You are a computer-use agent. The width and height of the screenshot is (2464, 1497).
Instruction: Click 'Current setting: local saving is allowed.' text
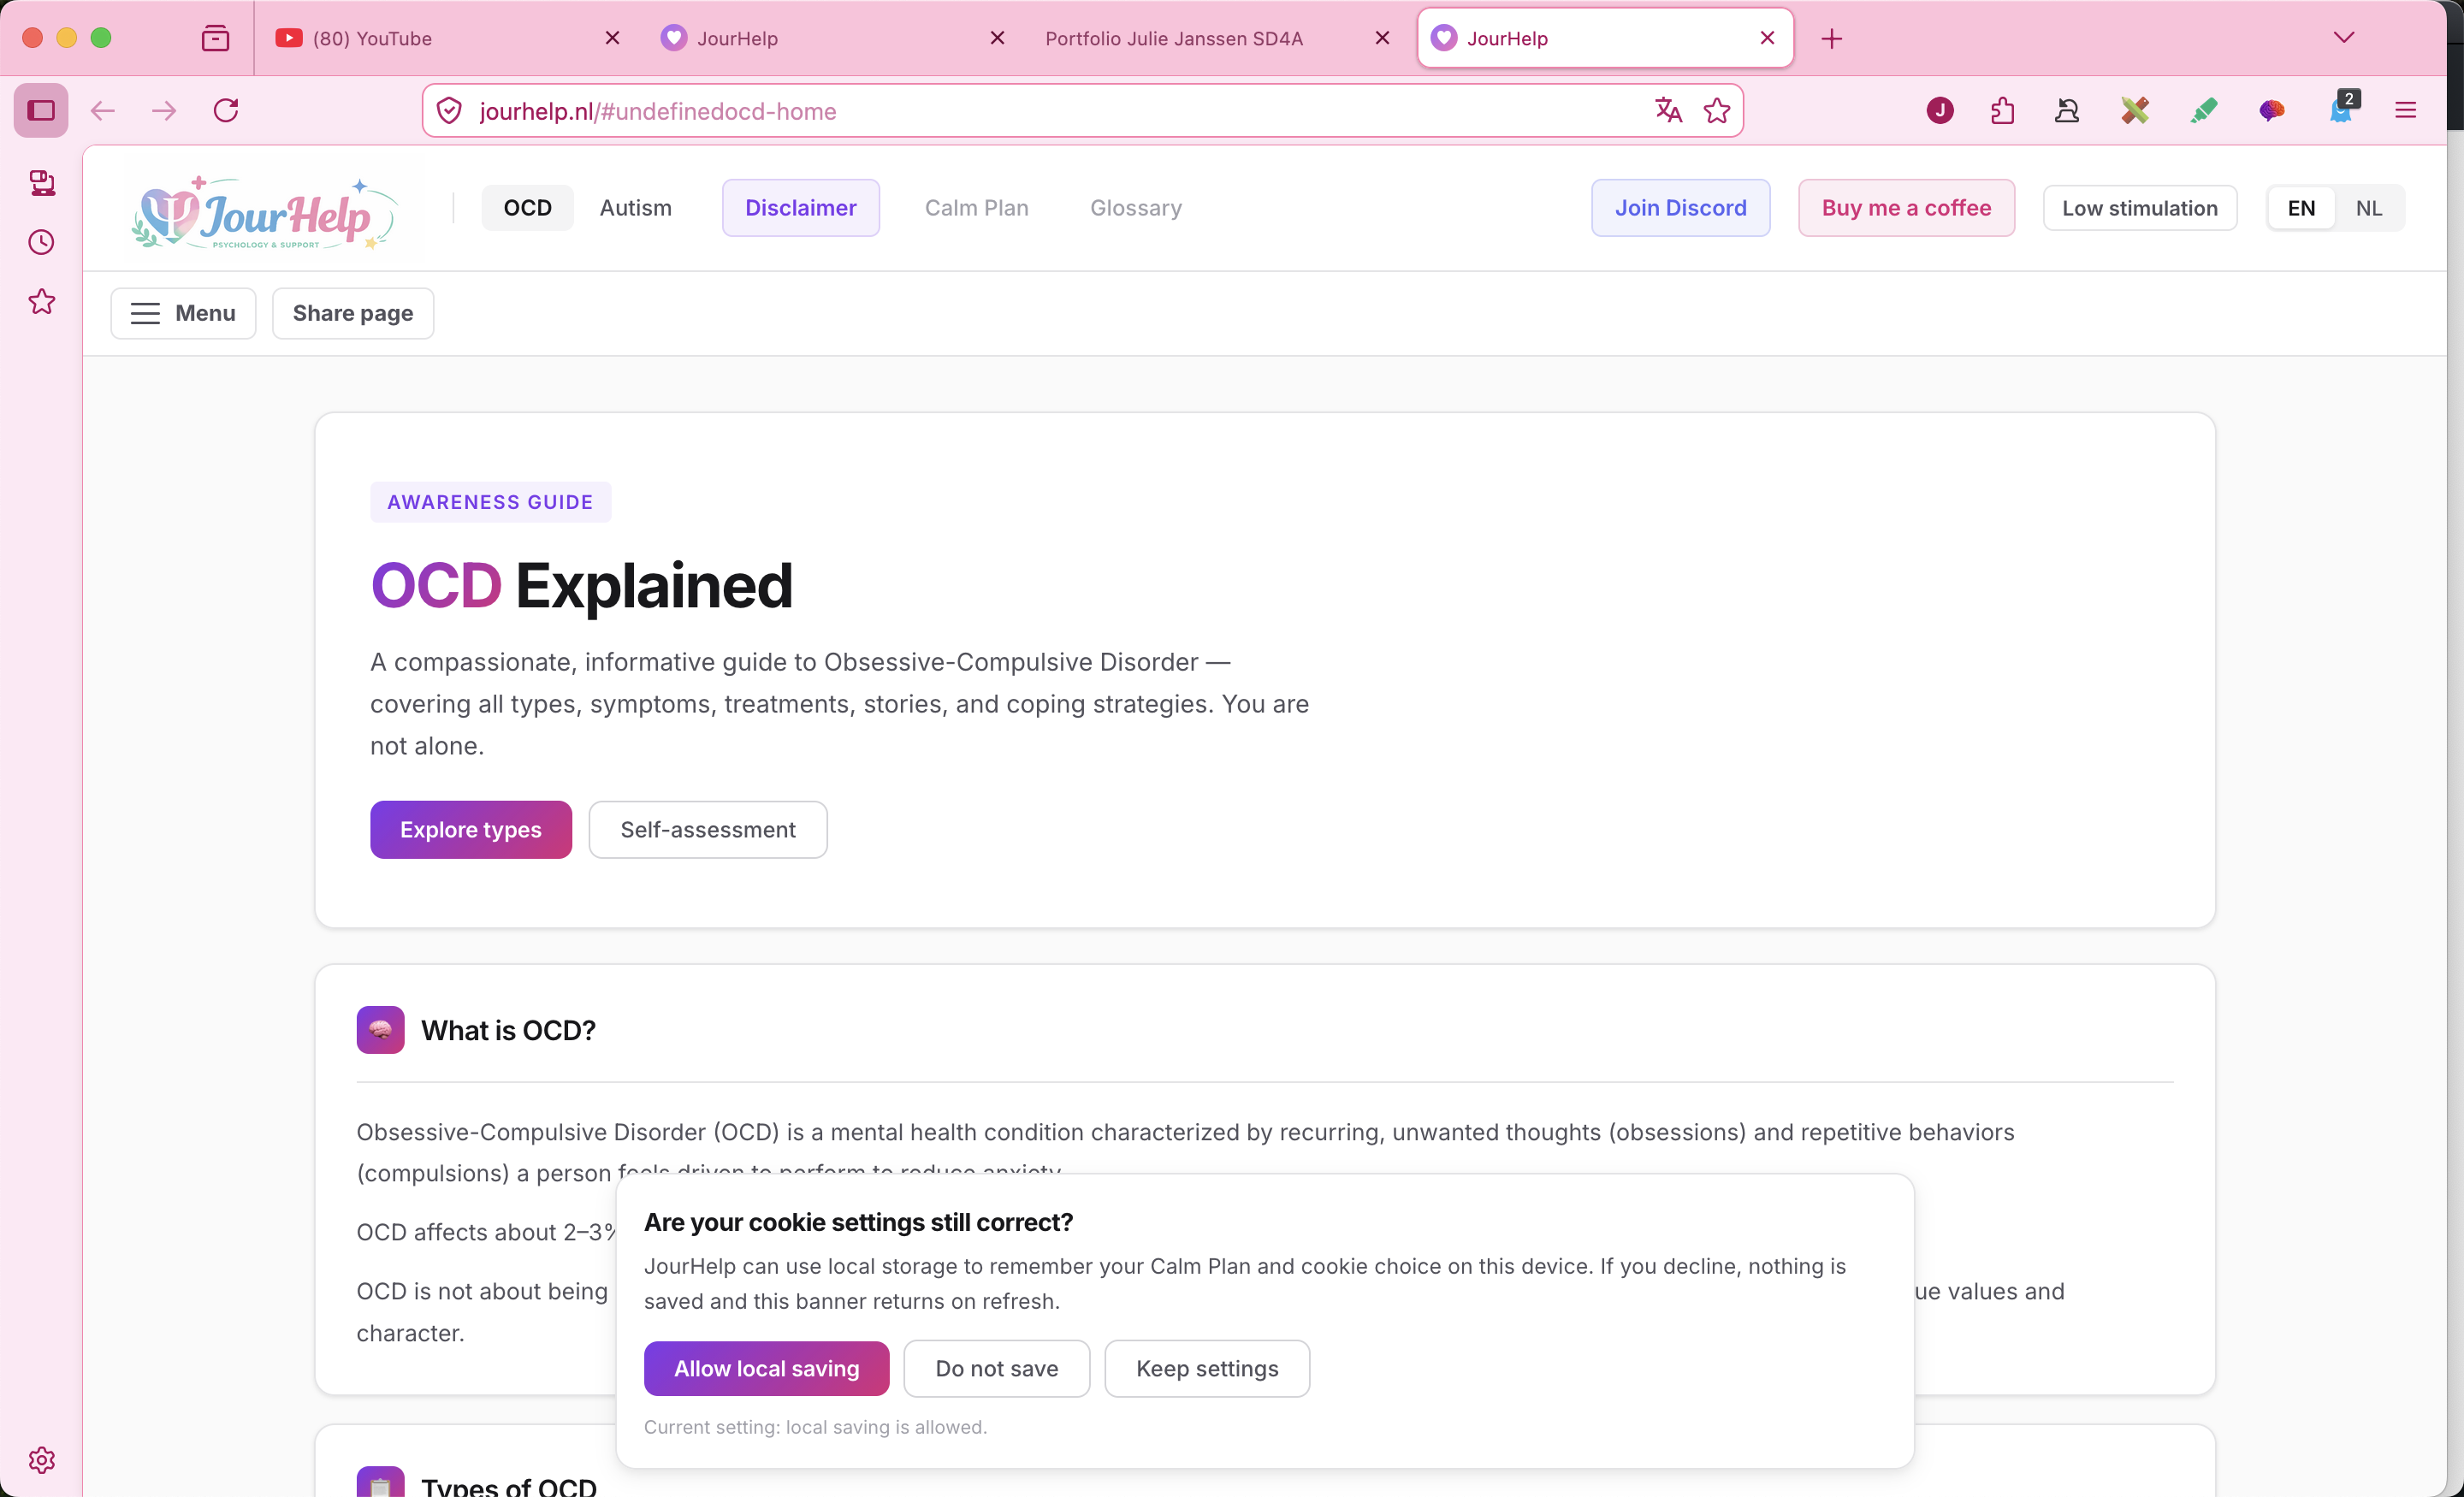[816, 1427]
